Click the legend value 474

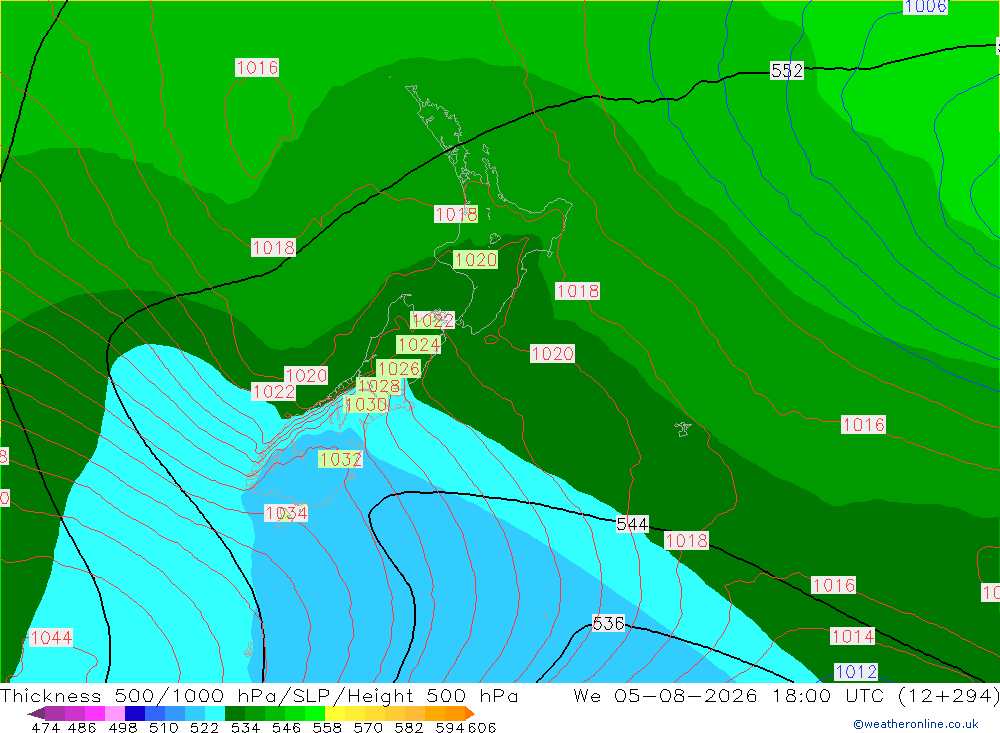[45, 727]
